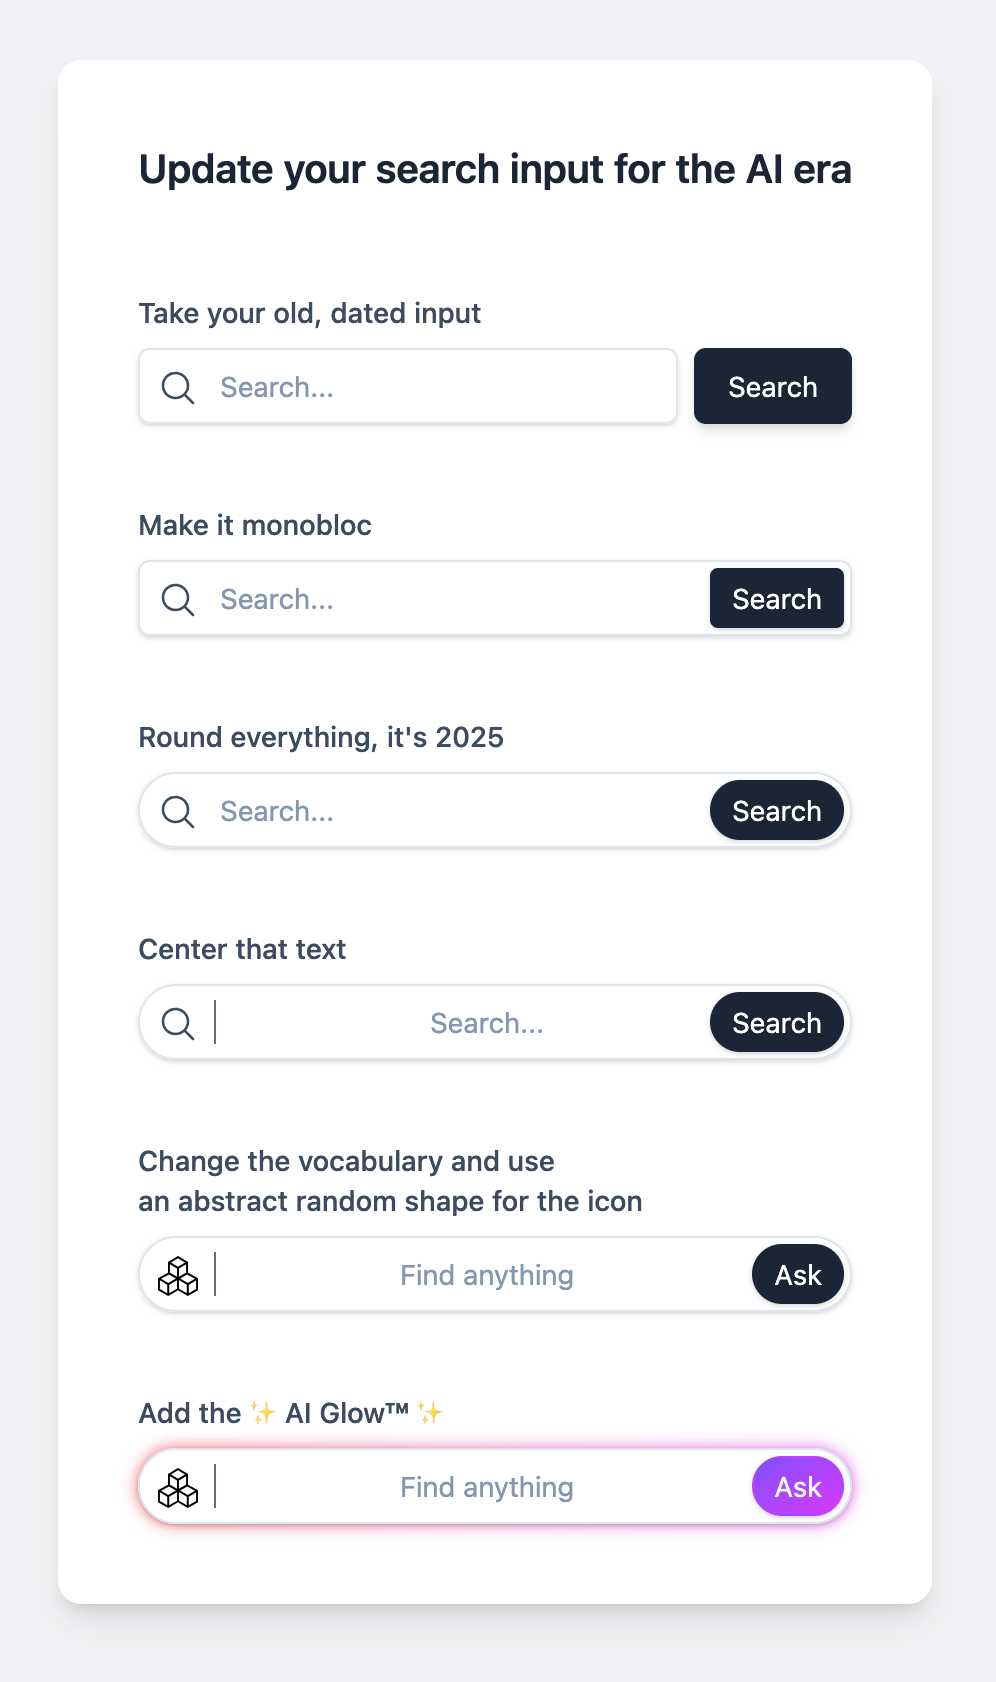Viewport: 996px width, 1682px height.
Task: Click the 'Add the AI Glow™' label
Action: coord(290,1413)
